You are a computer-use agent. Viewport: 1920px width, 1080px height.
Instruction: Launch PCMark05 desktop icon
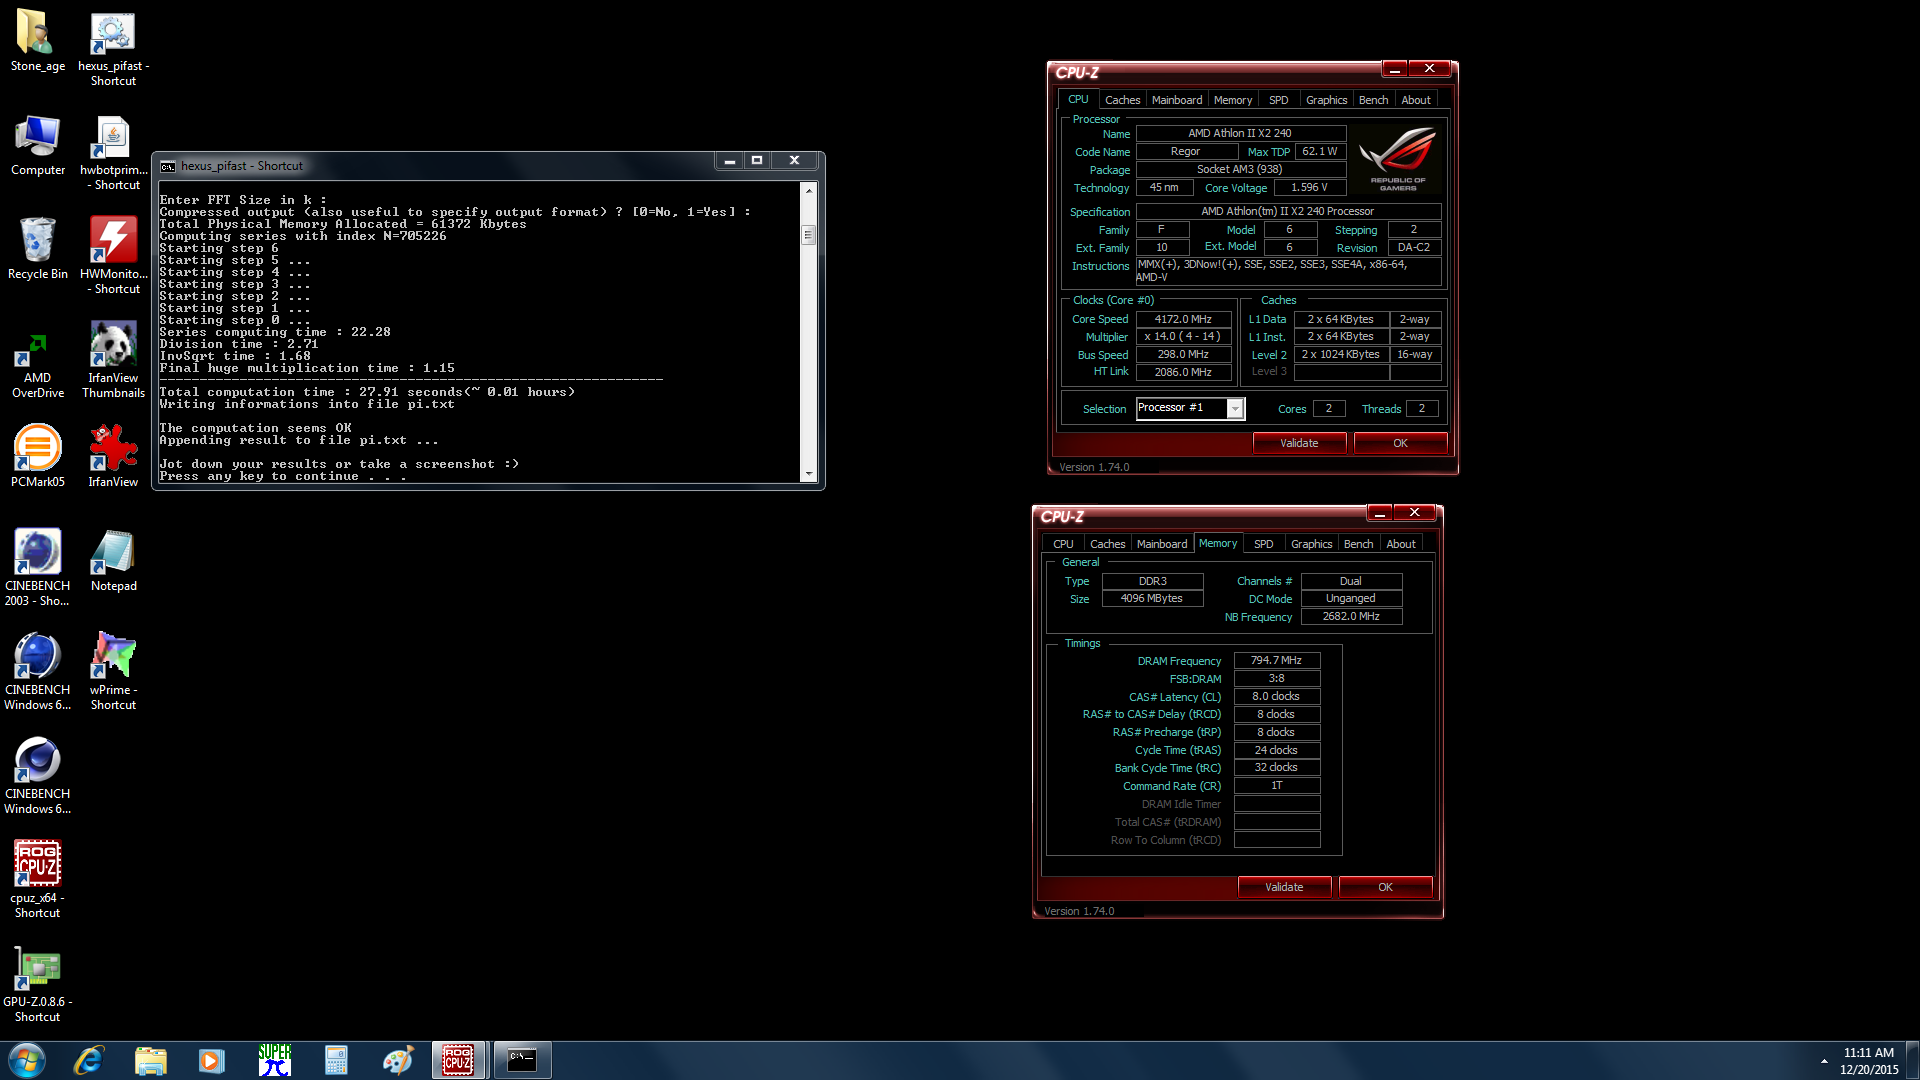pos(37,457)
